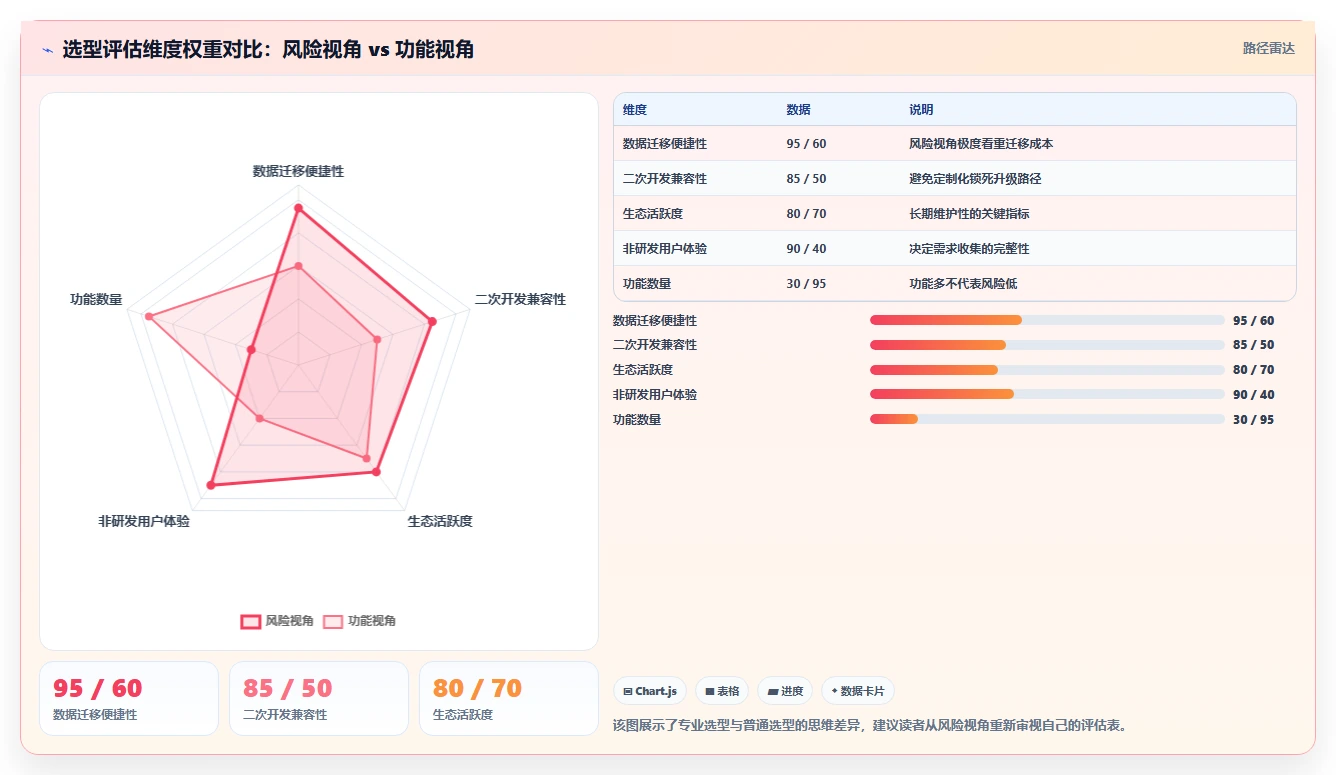Click 风险视角极度看重迁移成本 description
Viewport: 1336px width, 775px height.
pos(981,144)
